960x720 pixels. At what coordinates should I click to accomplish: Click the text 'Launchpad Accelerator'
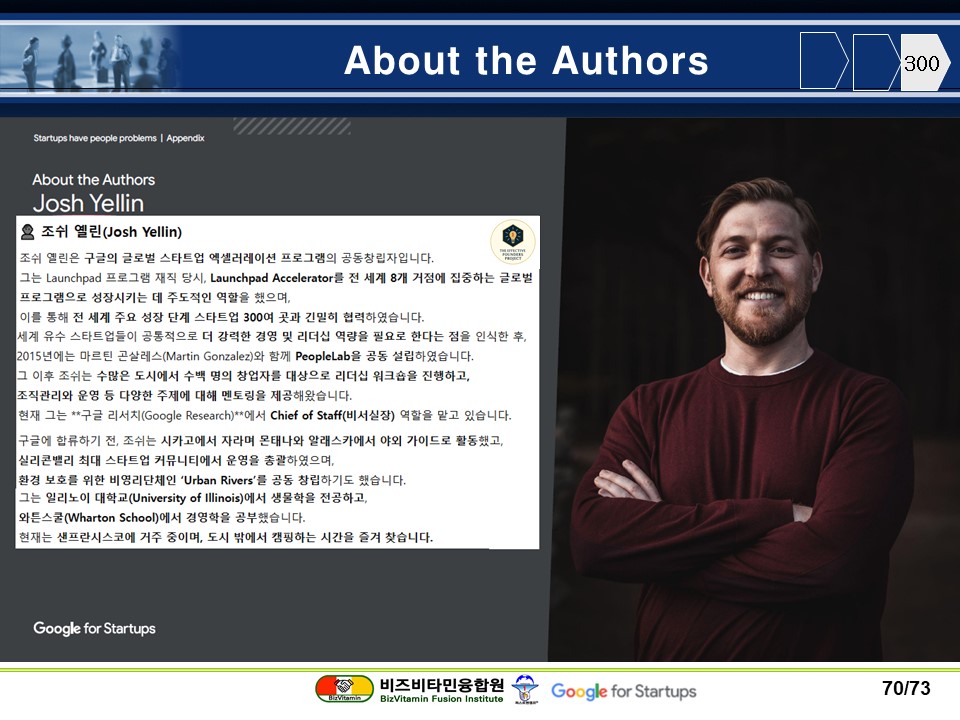click(272, 277)
